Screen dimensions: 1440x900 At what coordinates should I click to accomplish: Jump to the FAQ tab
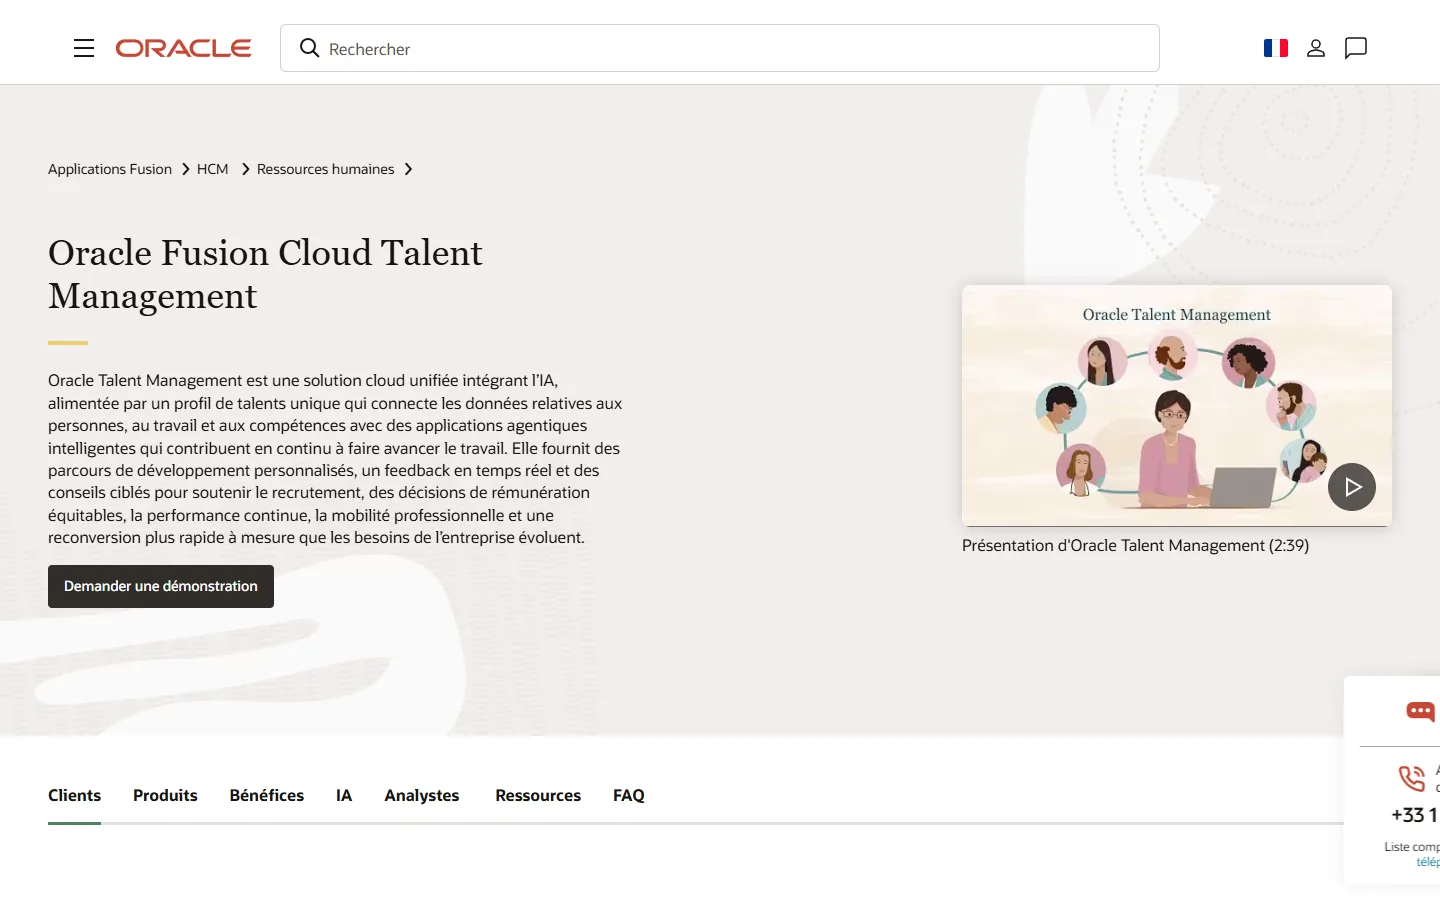click(629, 795)
